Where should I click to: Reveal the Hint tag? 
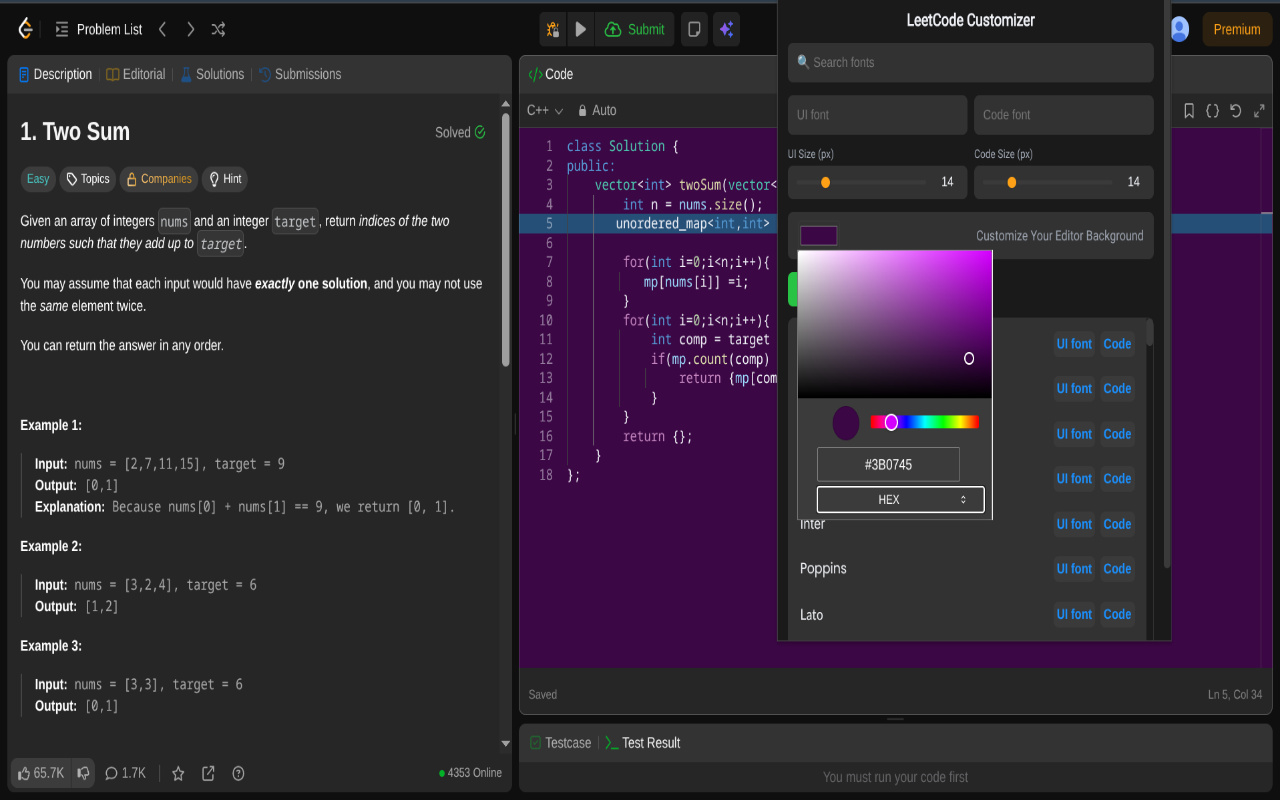225,179
